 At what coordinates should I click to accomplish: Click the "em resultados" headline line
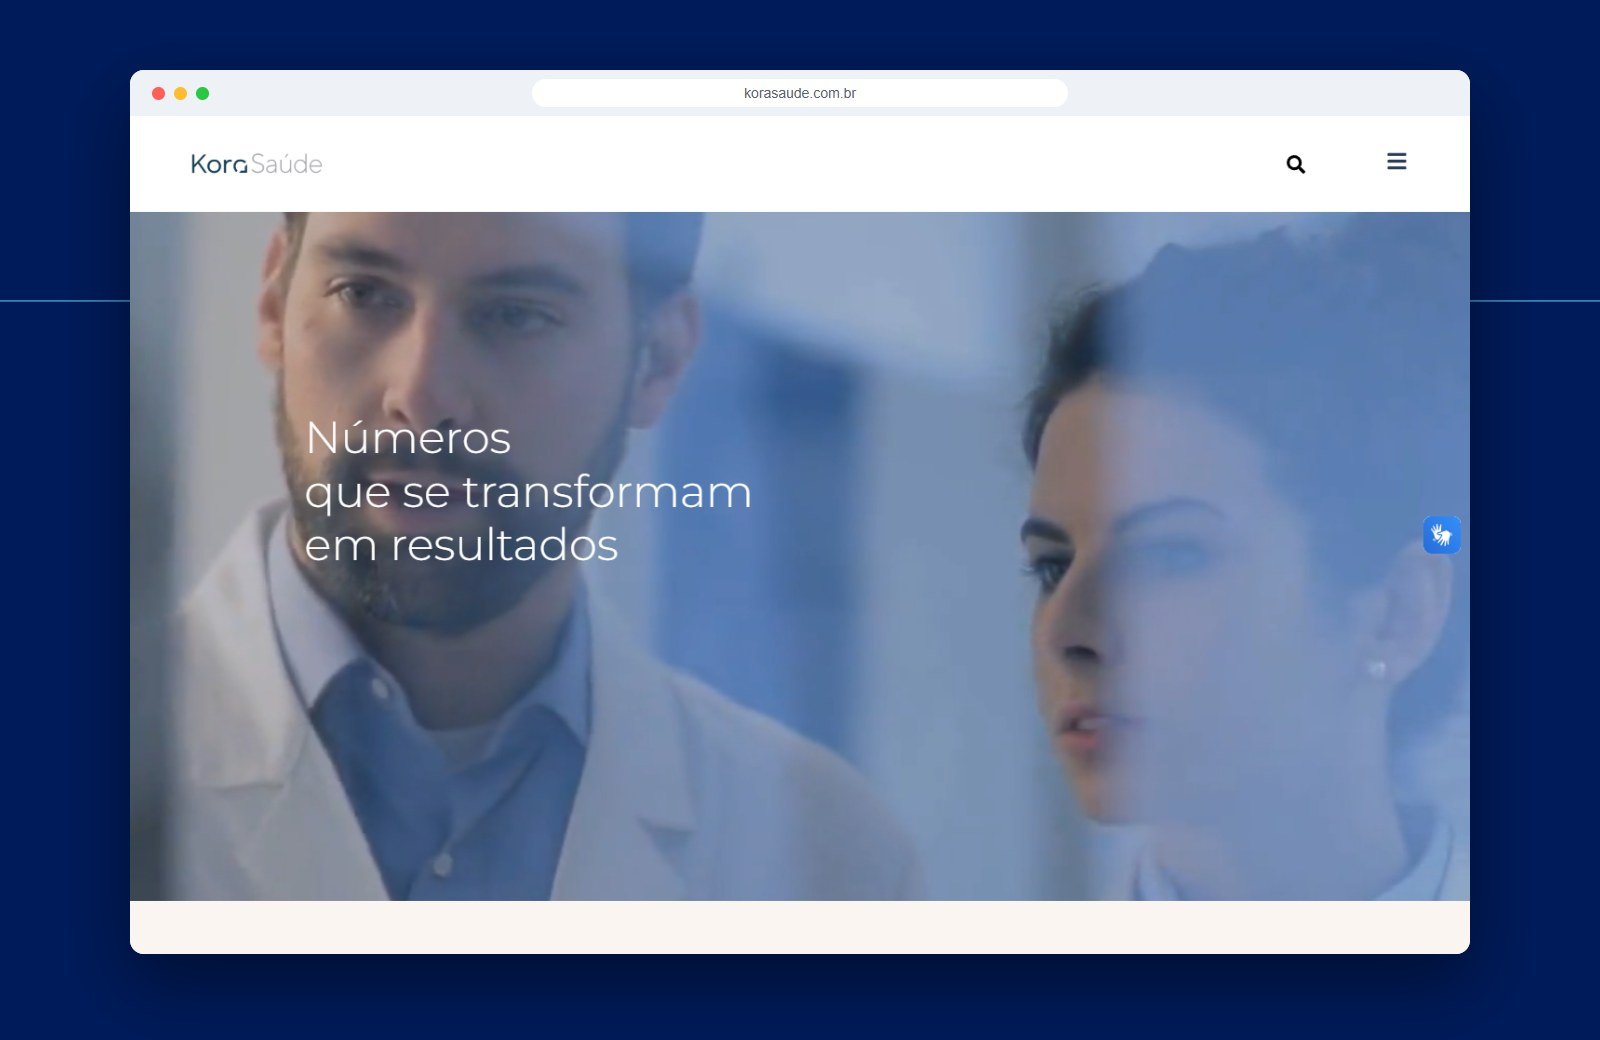click(x=461, y=546)
